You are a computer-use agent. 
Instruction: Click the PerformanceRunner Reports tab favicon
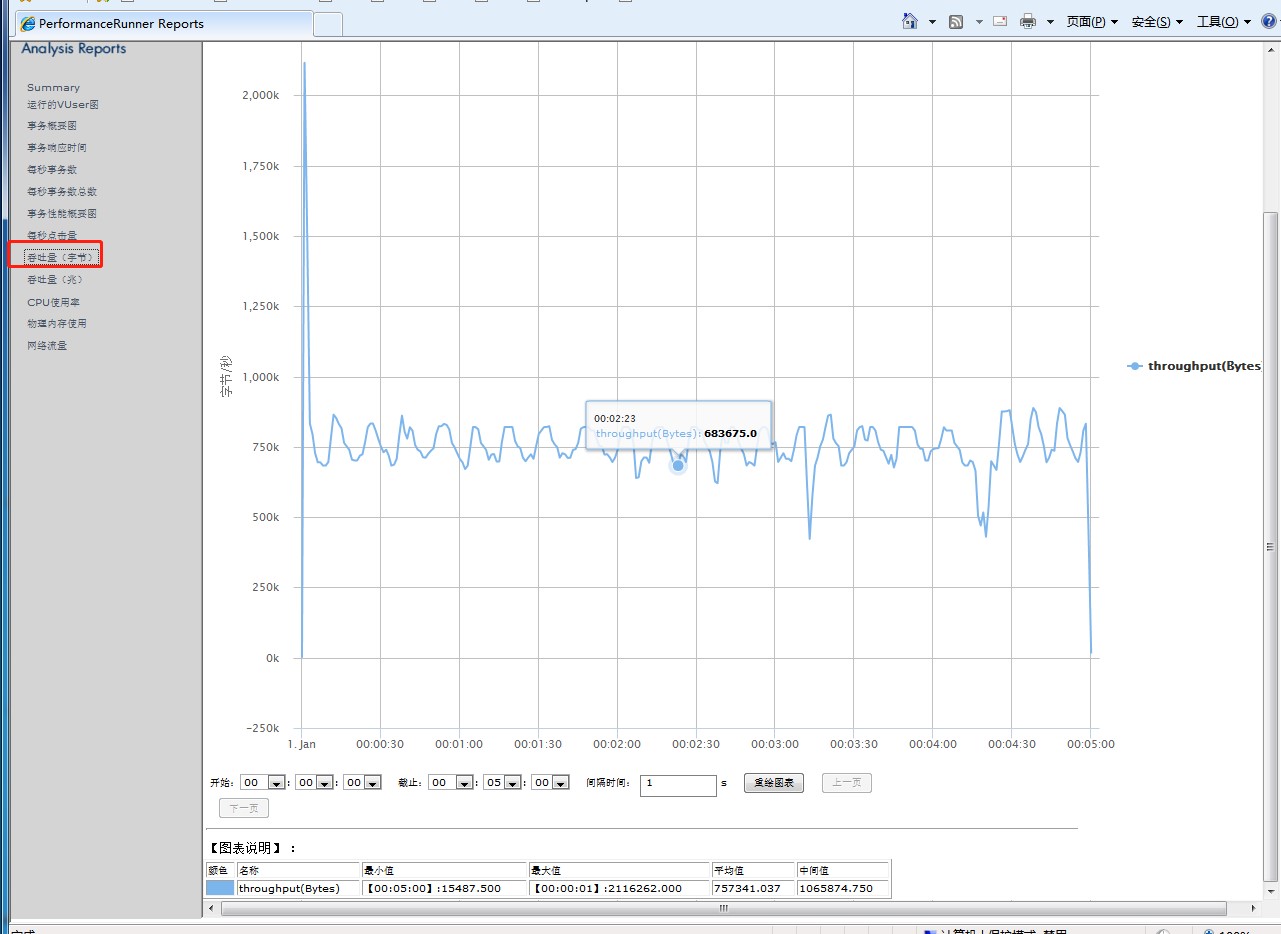[28, 24]
